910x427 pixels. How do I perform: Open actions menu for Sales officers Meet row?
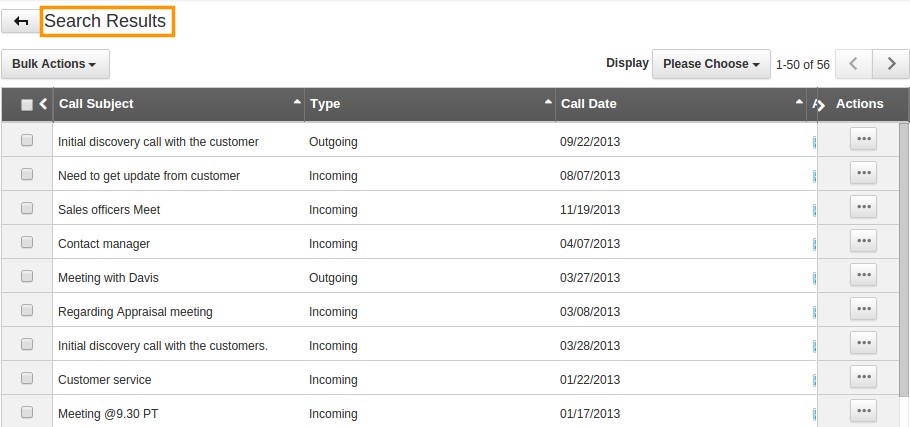[x=863, y=207]
